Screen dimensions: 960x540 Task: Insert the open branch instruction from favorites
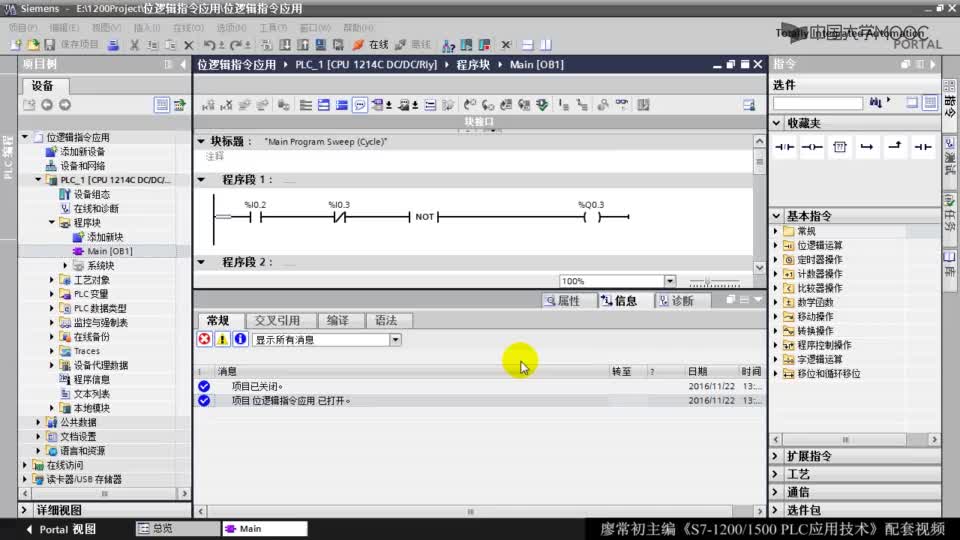tap(867, 147)
